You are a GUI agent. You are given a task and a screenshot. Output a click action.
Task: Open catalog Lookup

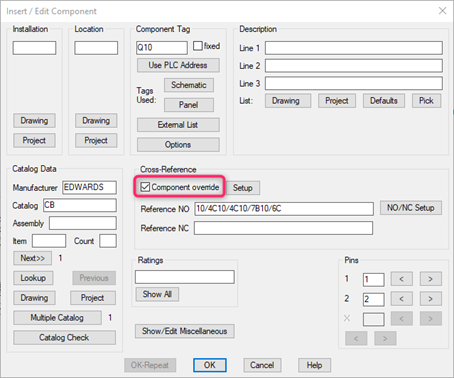tap(33, 278)
